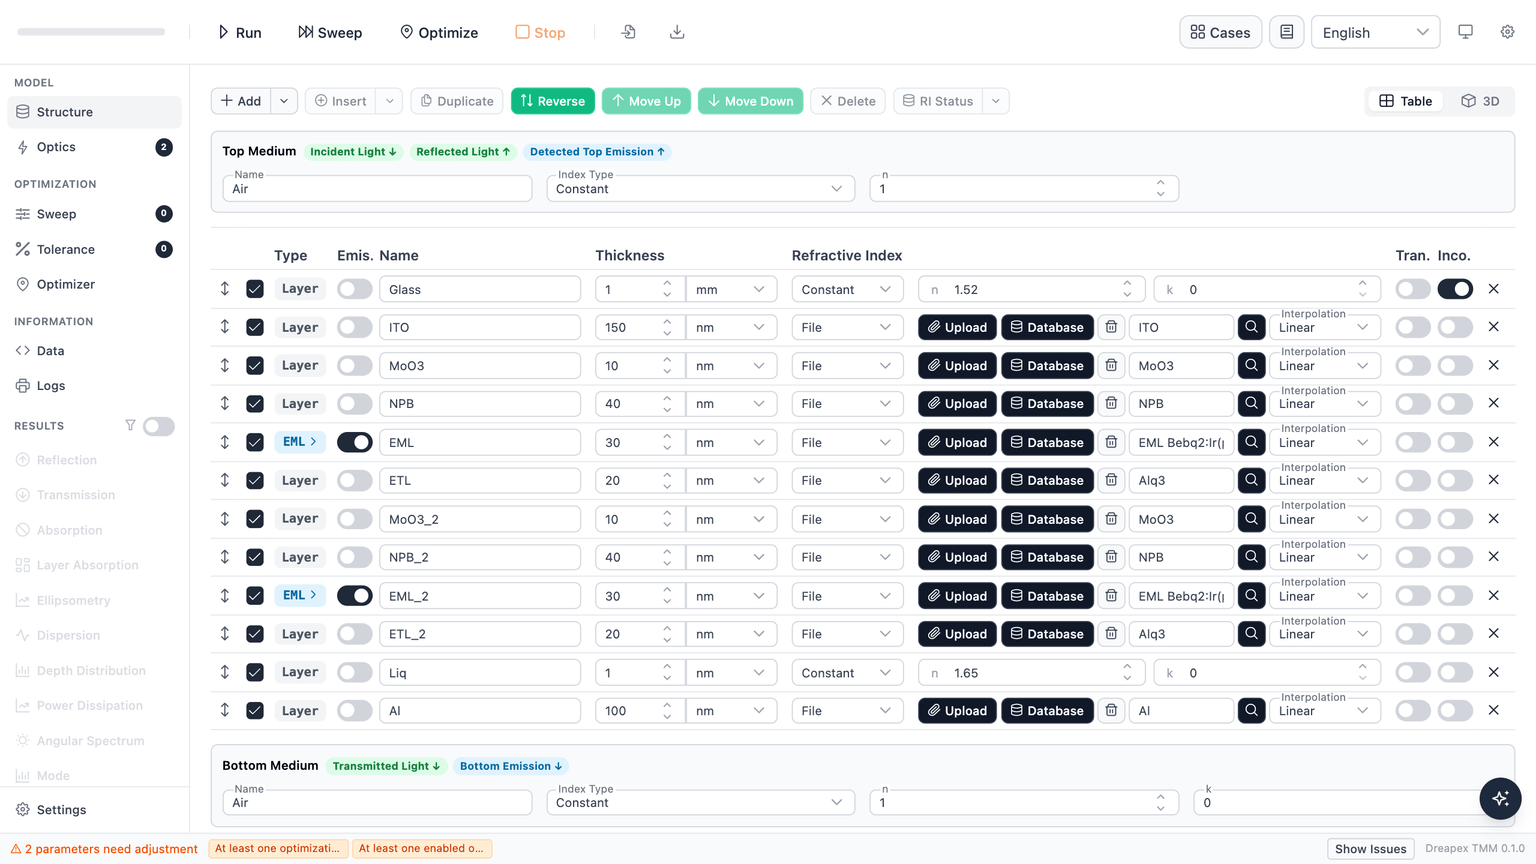Toggle the Results filter switch in sidebar
Viewport: 1536px width, 864px height.
coord(158,426)
